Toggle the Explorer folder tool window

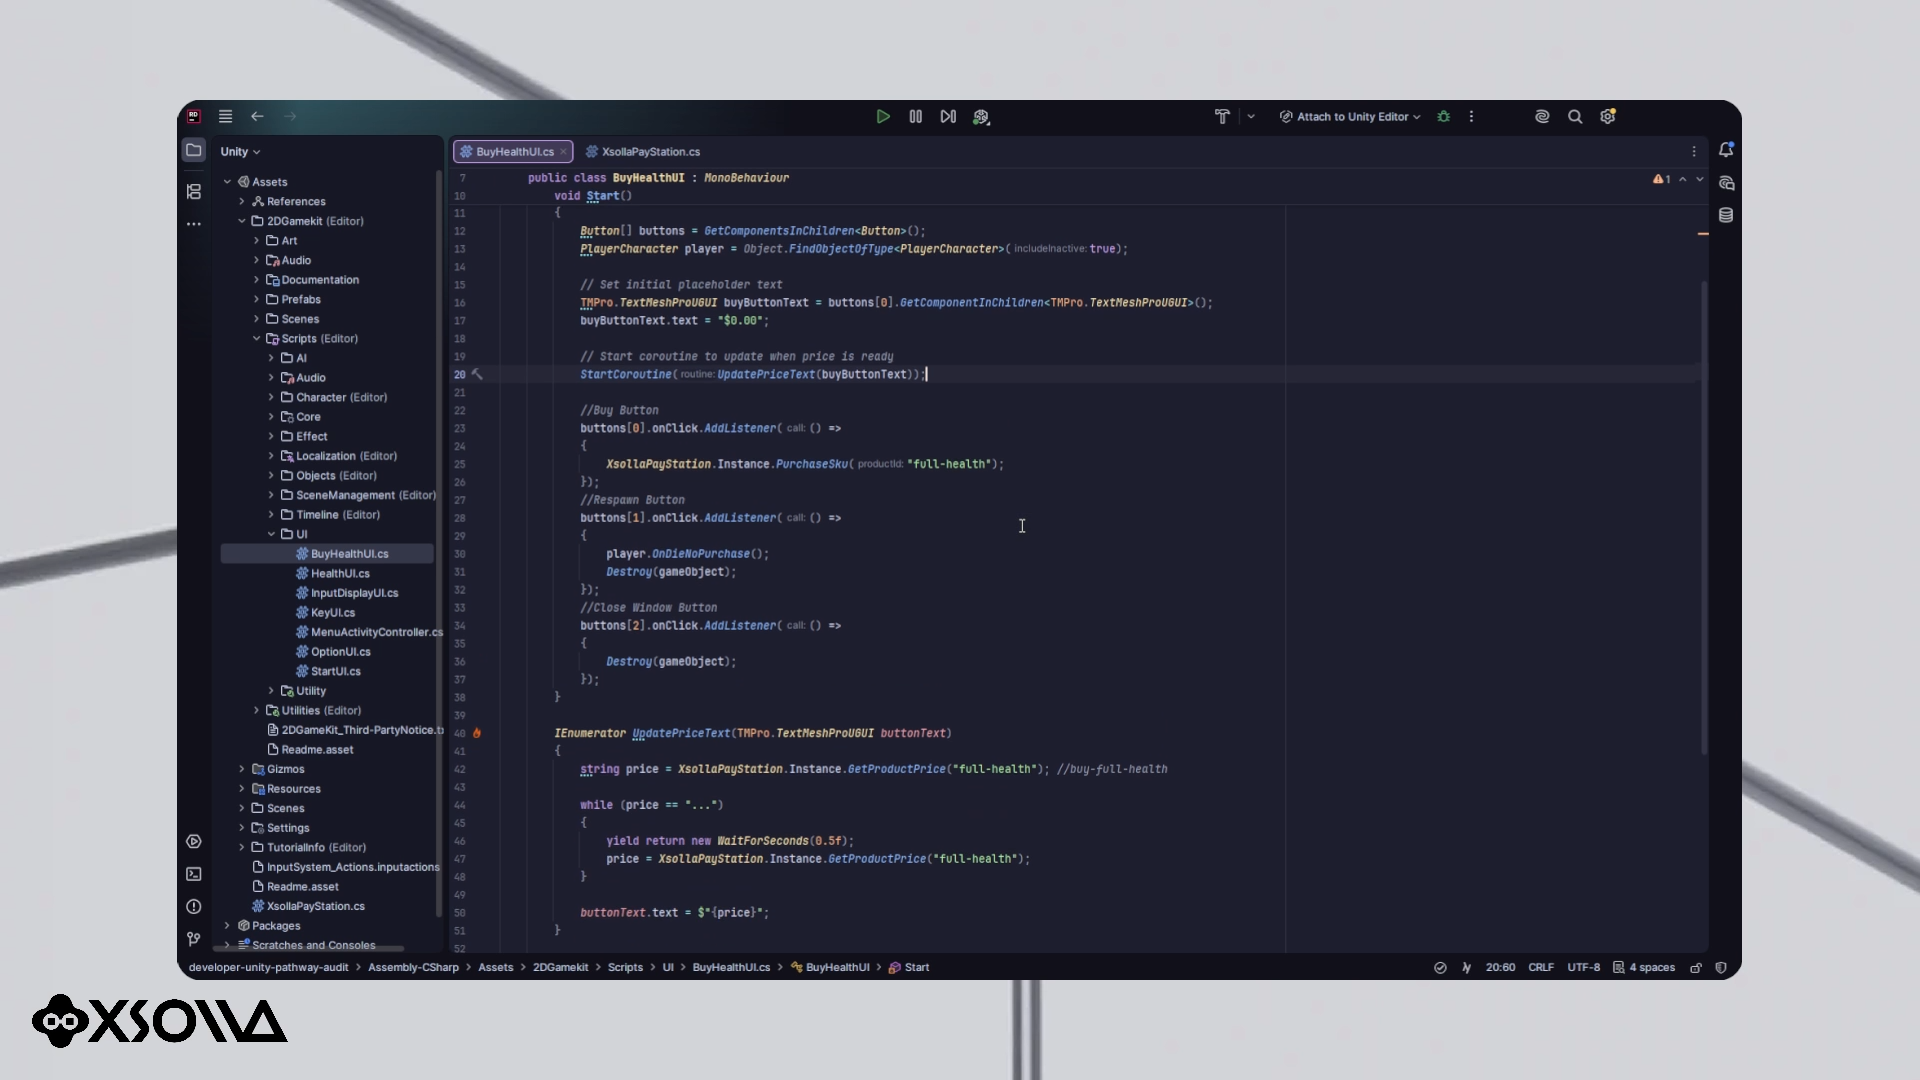[x=194, y=150]
